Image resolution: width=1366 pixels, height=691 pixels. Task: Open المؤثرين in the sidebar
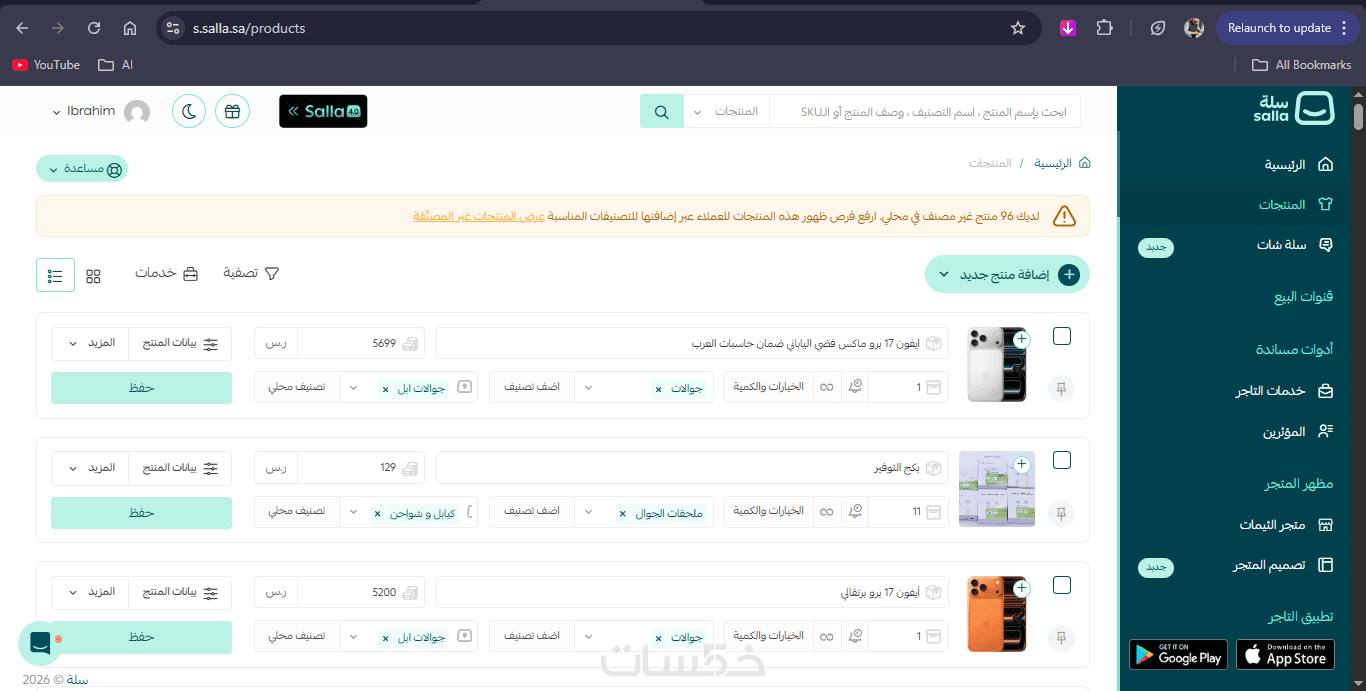point(1297,432)
